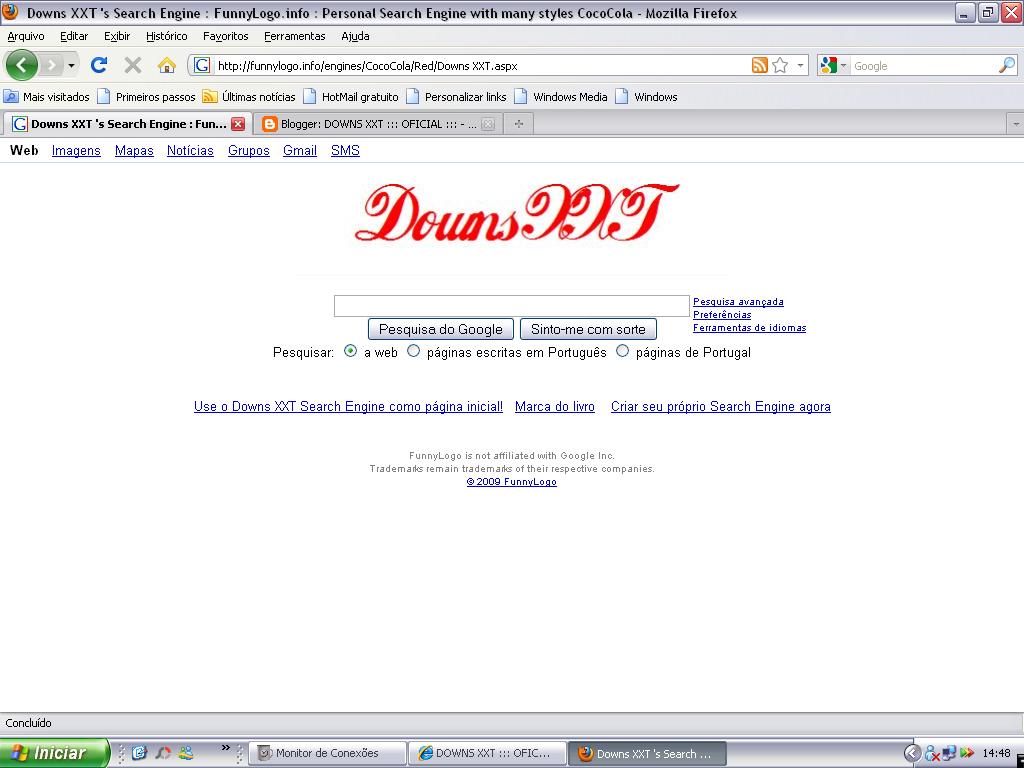
Task: Click the Stop loading X icon
Action: tap(133, 65)
